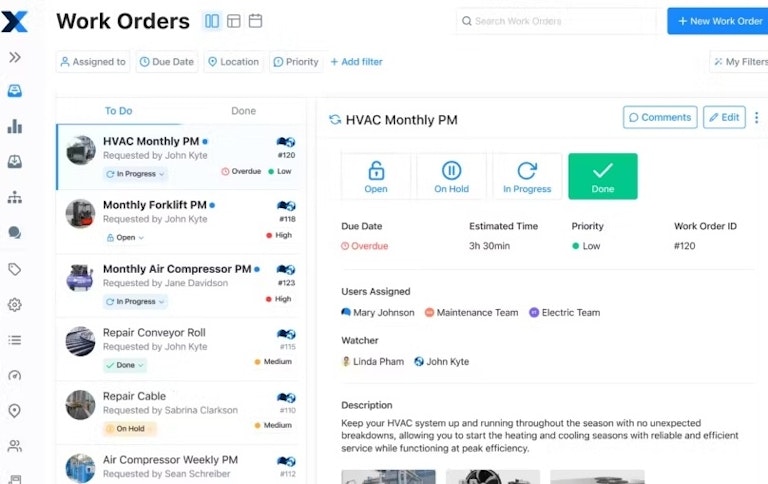Open the Priority filter dropdown
The width and height of the screenshot is (768, 484).
click(x=296, y=62)
